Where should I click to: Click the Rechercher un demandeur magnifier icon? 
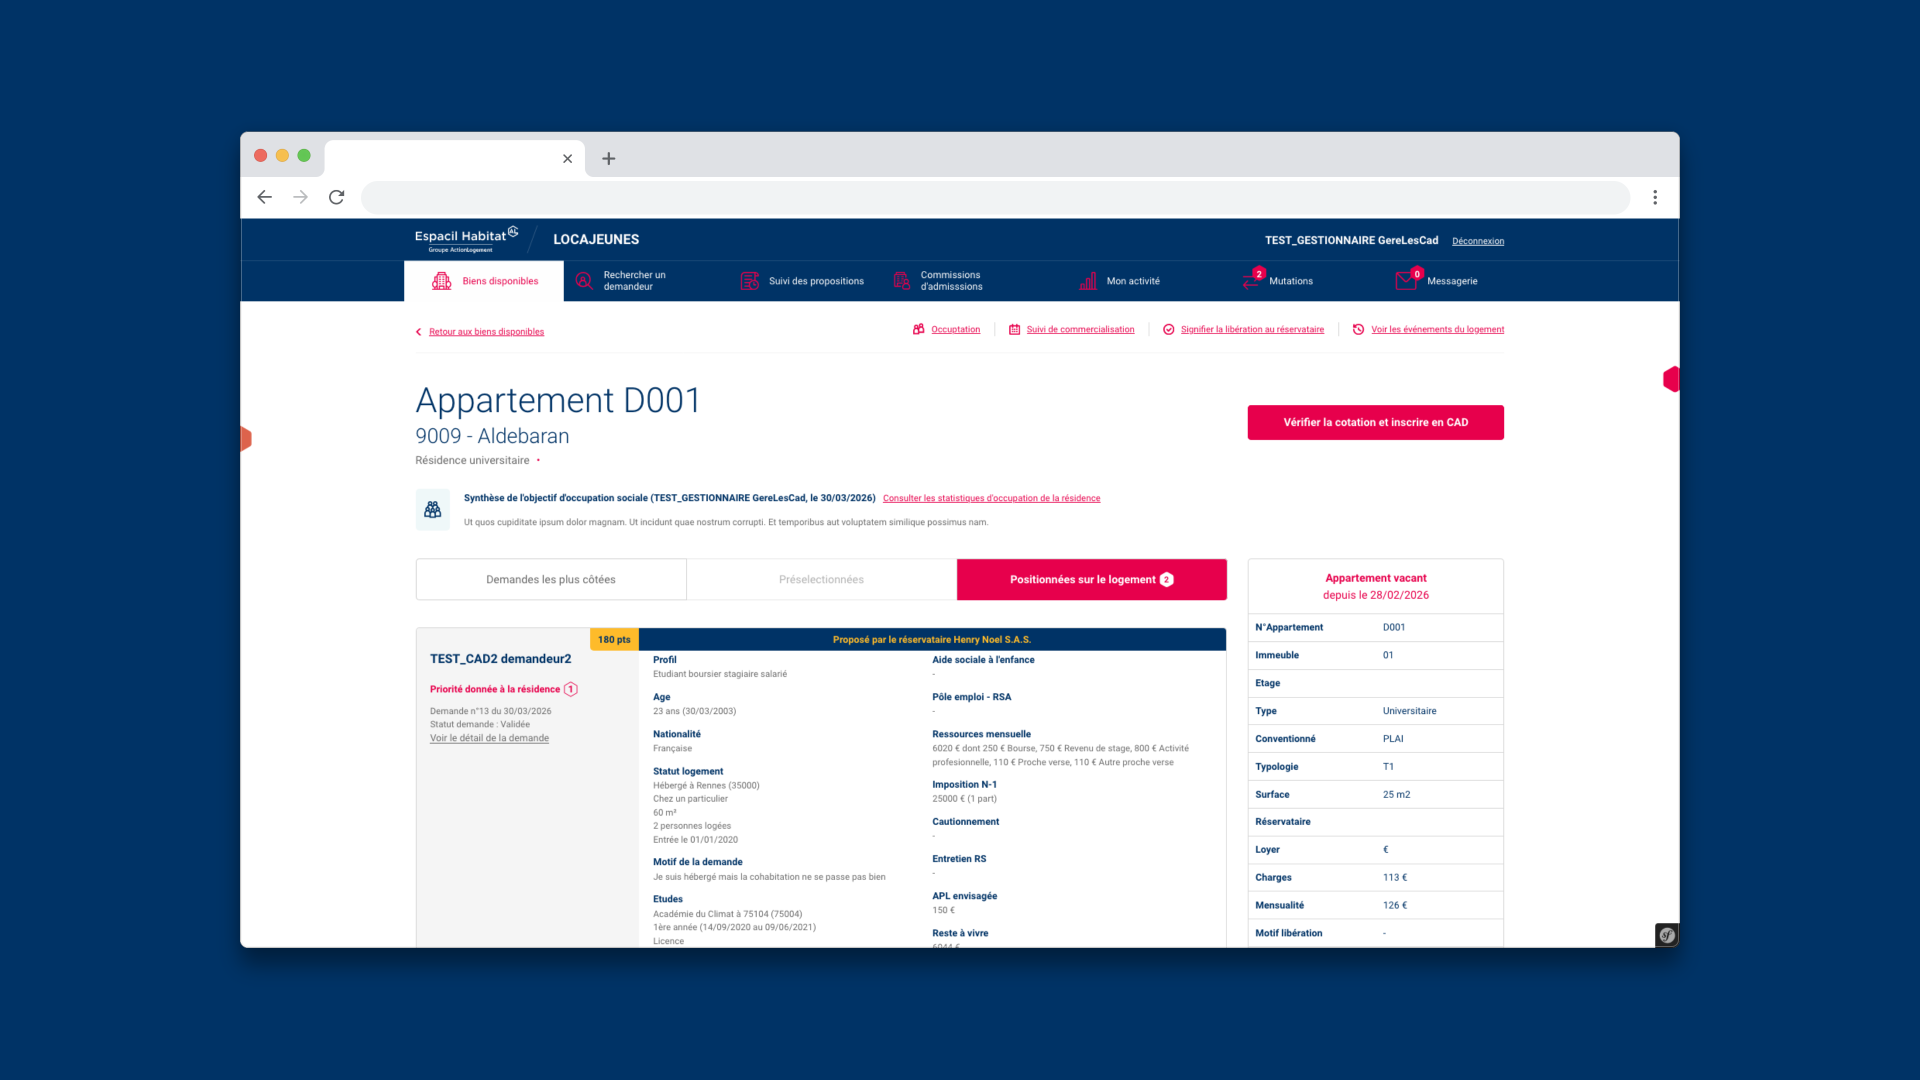pos(584,281)
